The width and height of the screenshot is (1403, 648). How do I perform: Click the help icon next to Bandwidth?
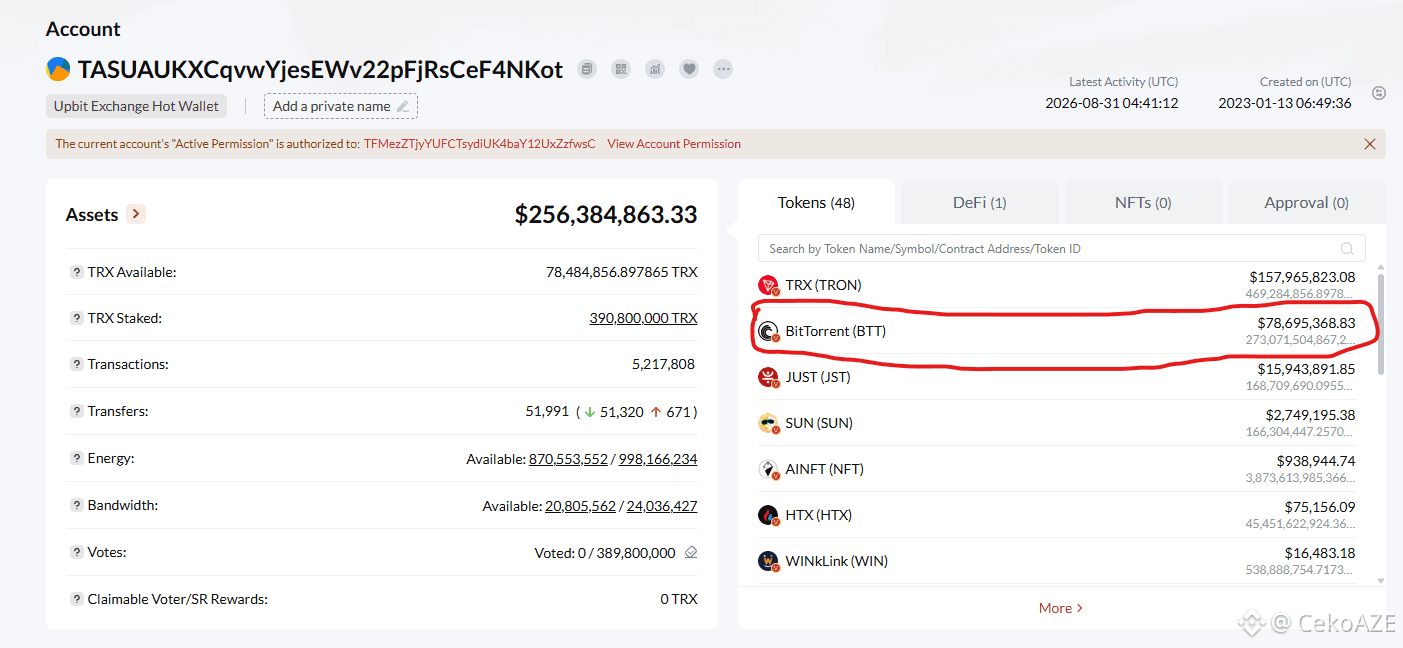(76, 505)
